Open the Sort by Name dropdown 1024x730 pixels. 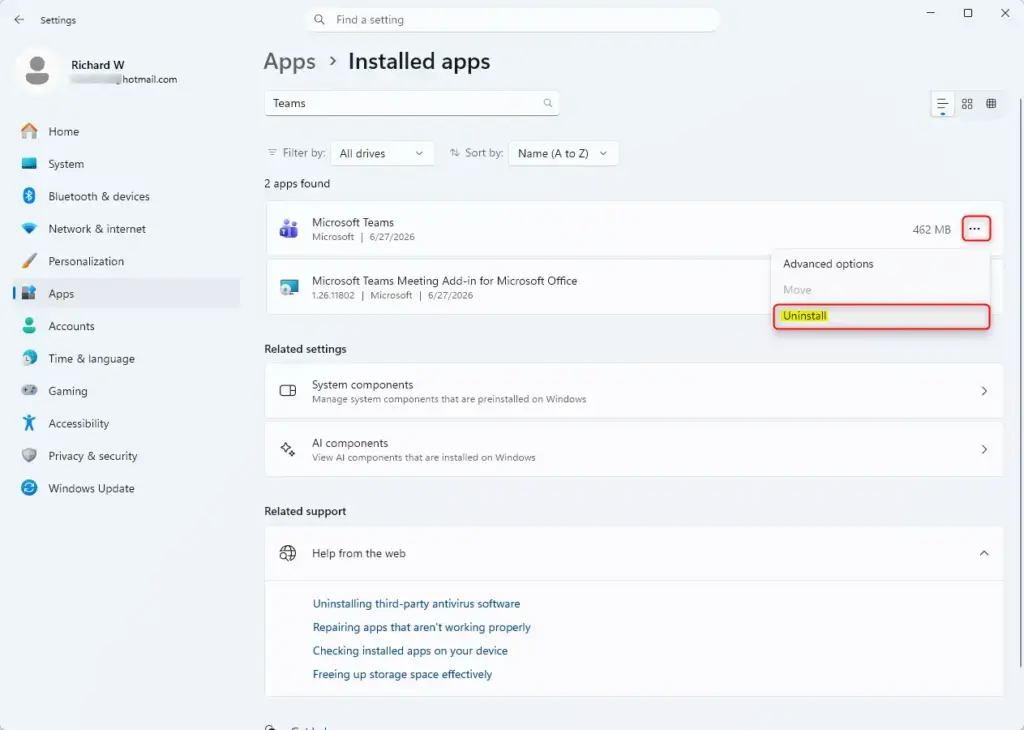coord(563,153)
